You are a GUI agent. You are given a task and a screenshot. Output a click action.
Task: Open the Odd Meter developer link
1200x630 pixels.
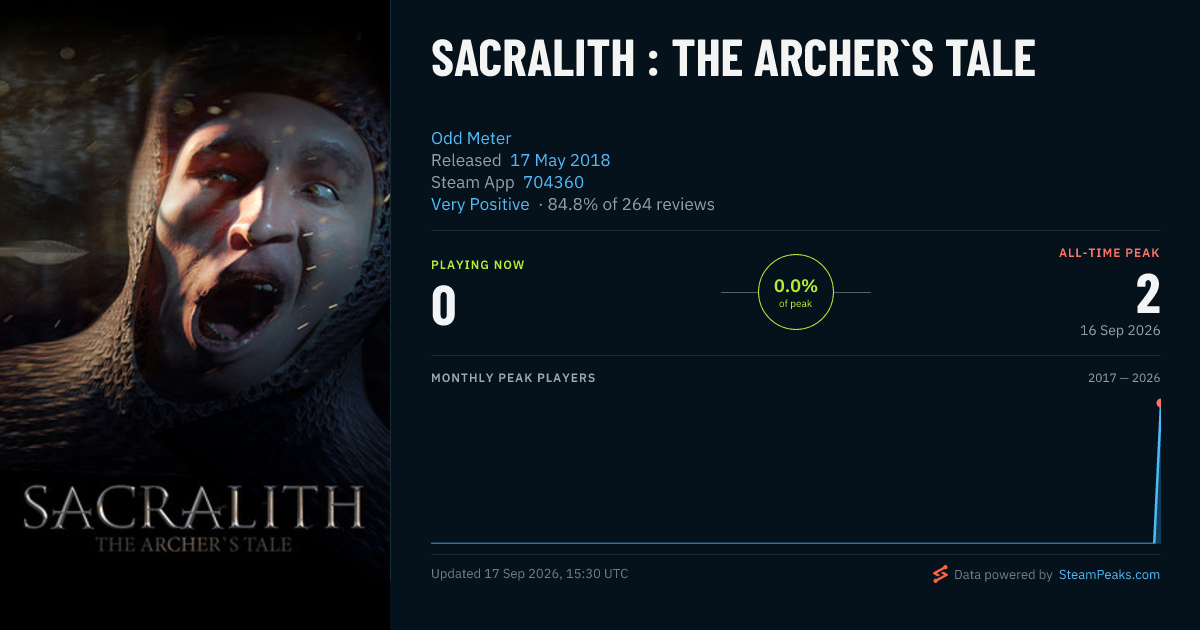click(471, 138)
